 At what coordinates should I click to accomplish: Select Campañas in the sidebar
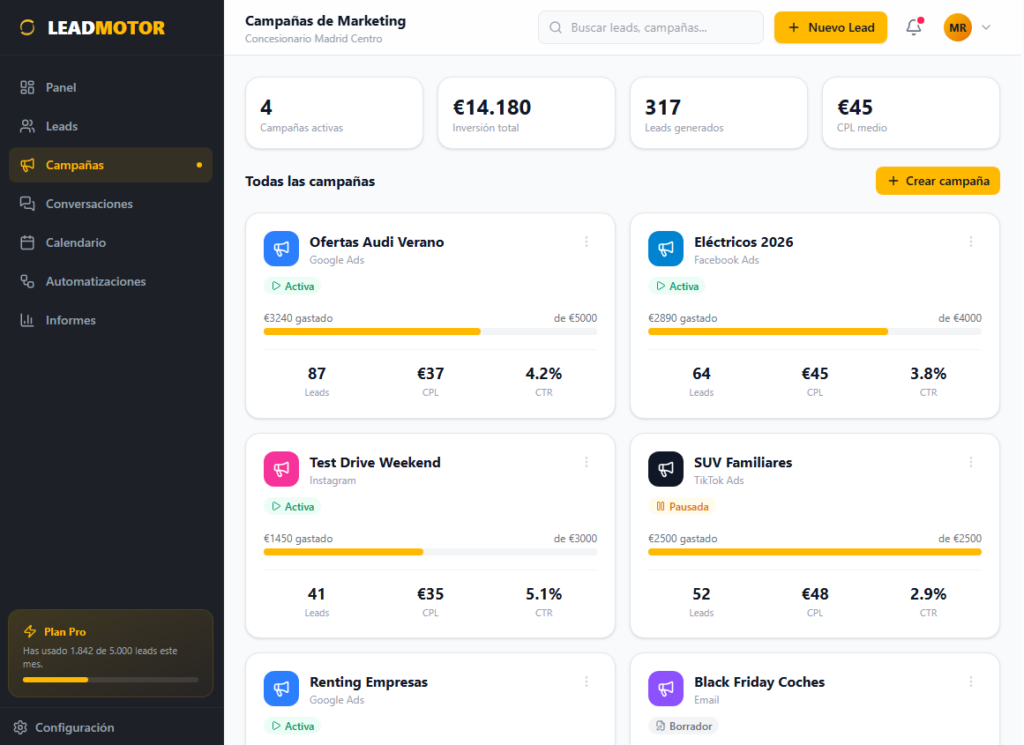[x=110, y=165]
